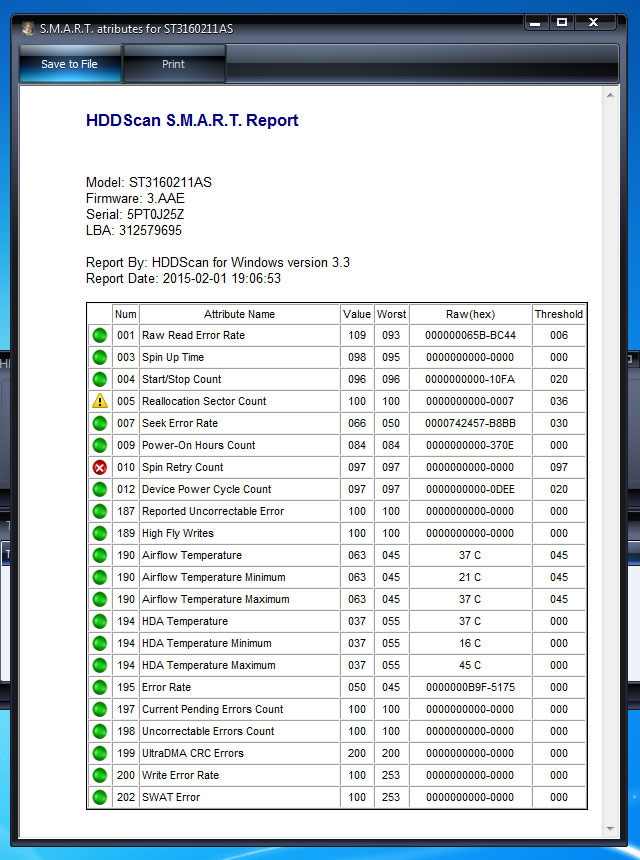Click green icon for Reported Uncorrectable Error
640x860 pixels.
pyautogui.click(x=100, y=511)
